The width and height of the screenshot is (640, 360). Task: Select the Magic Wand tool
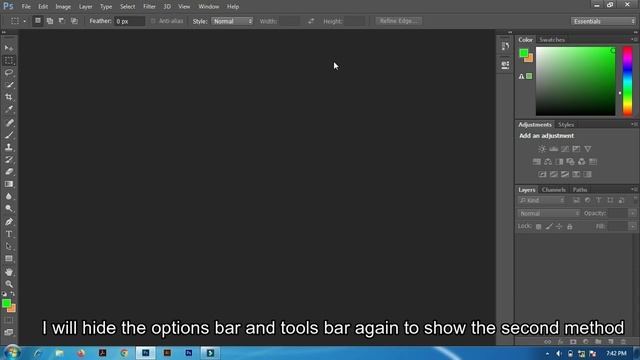coord(9,85)
